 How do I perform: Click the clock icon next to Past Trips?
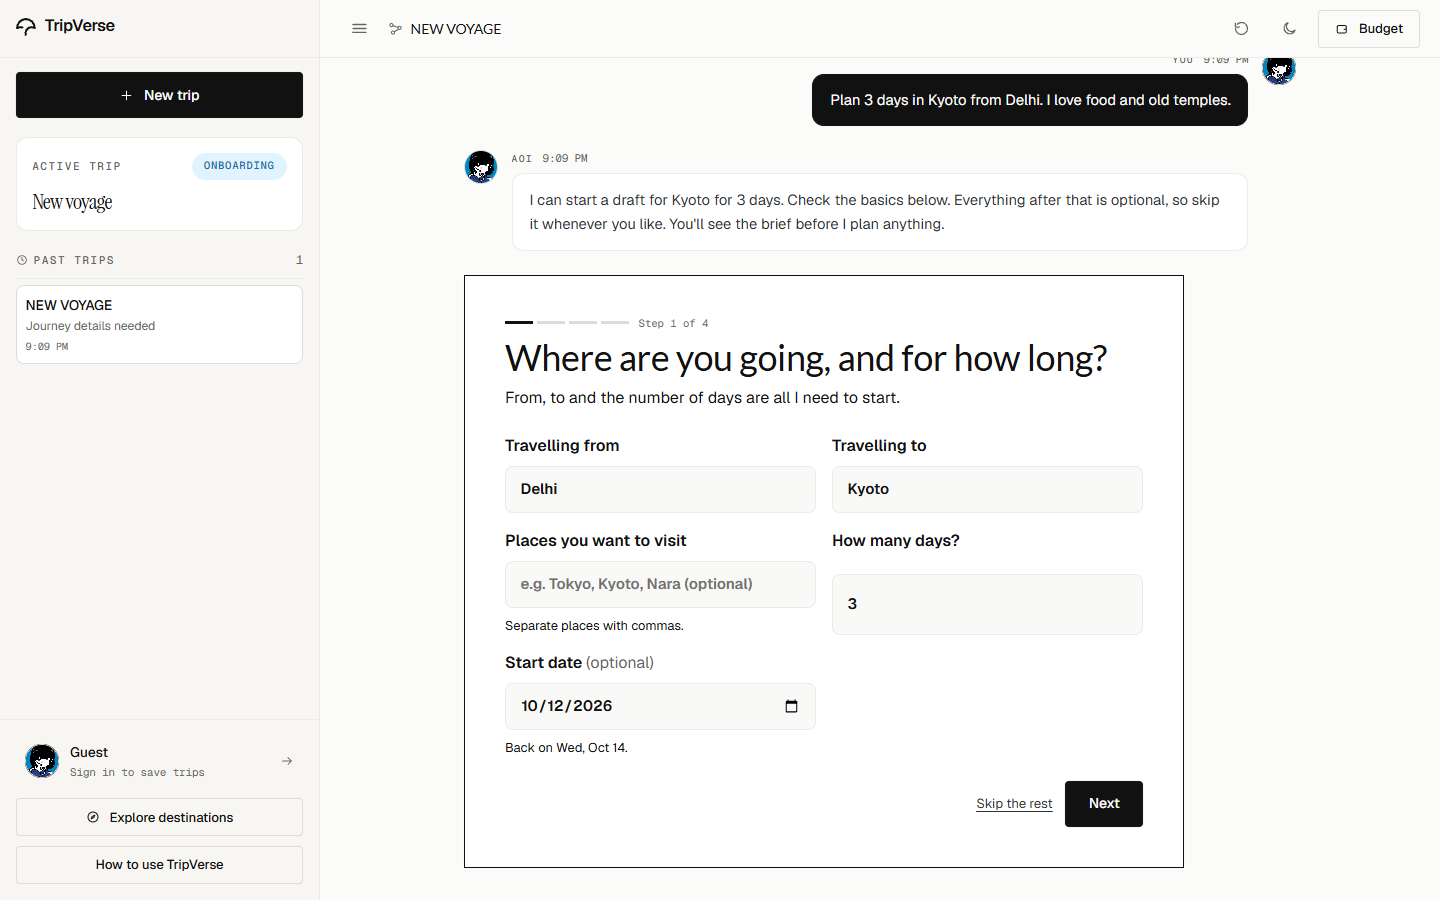[22, 260]
